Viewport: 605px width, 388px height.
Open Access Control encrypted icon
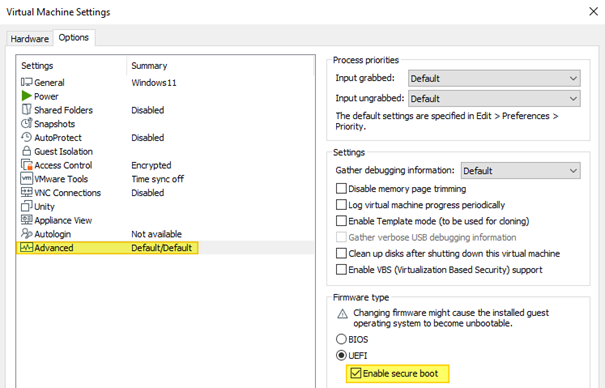pos(27,165)
